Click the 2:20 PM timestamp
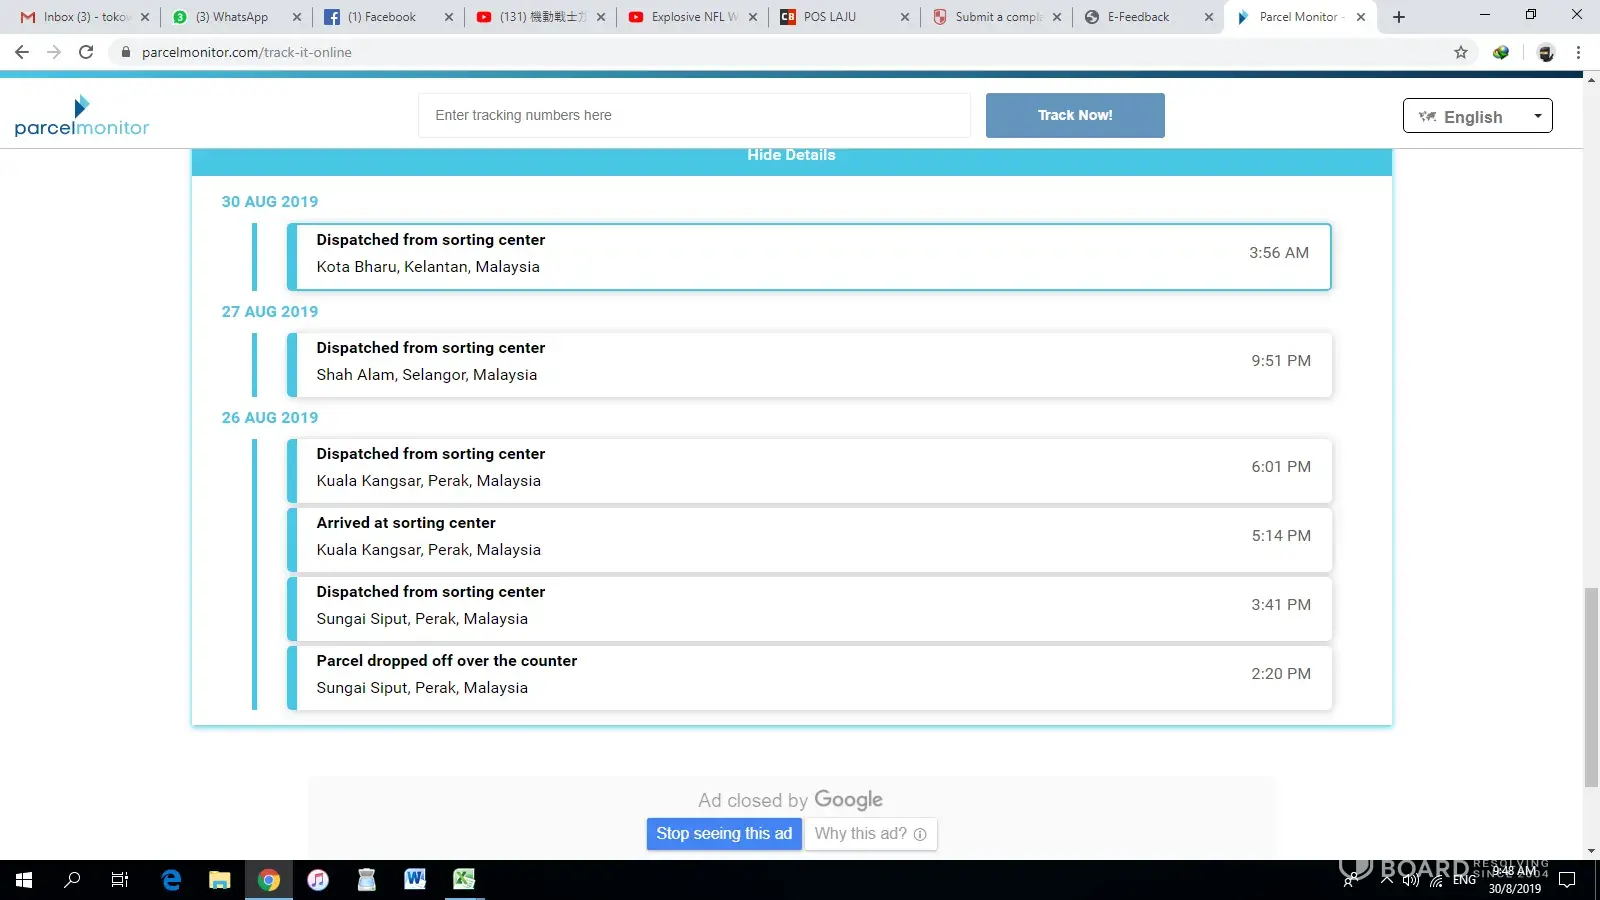 coord(1281,674)
